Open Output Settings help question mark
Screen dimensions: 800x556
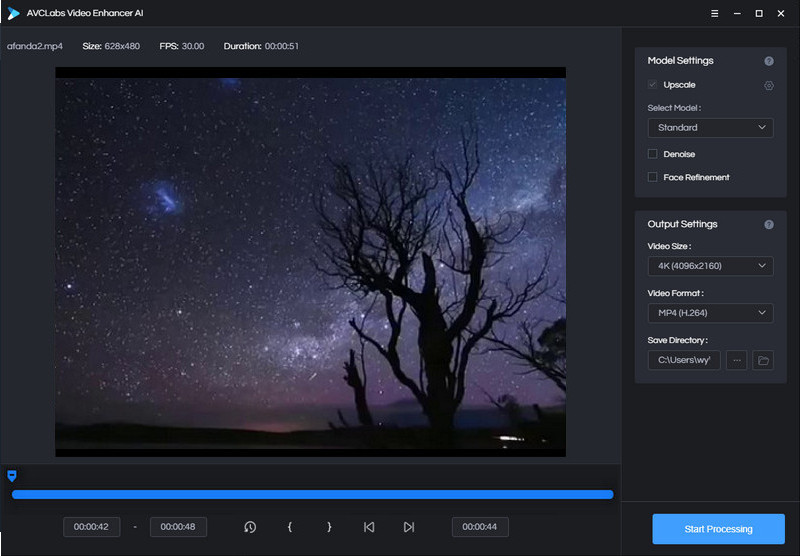(x=769, y=225)
